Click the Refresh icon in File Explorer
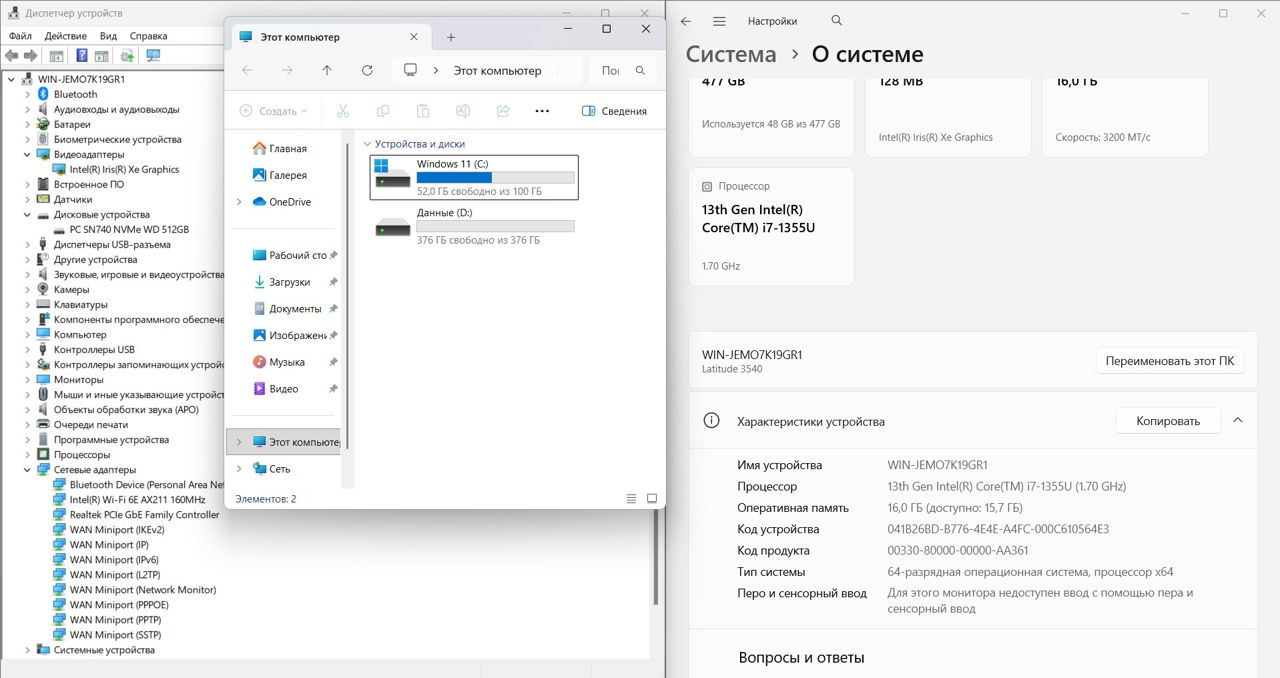 point(367,71)
